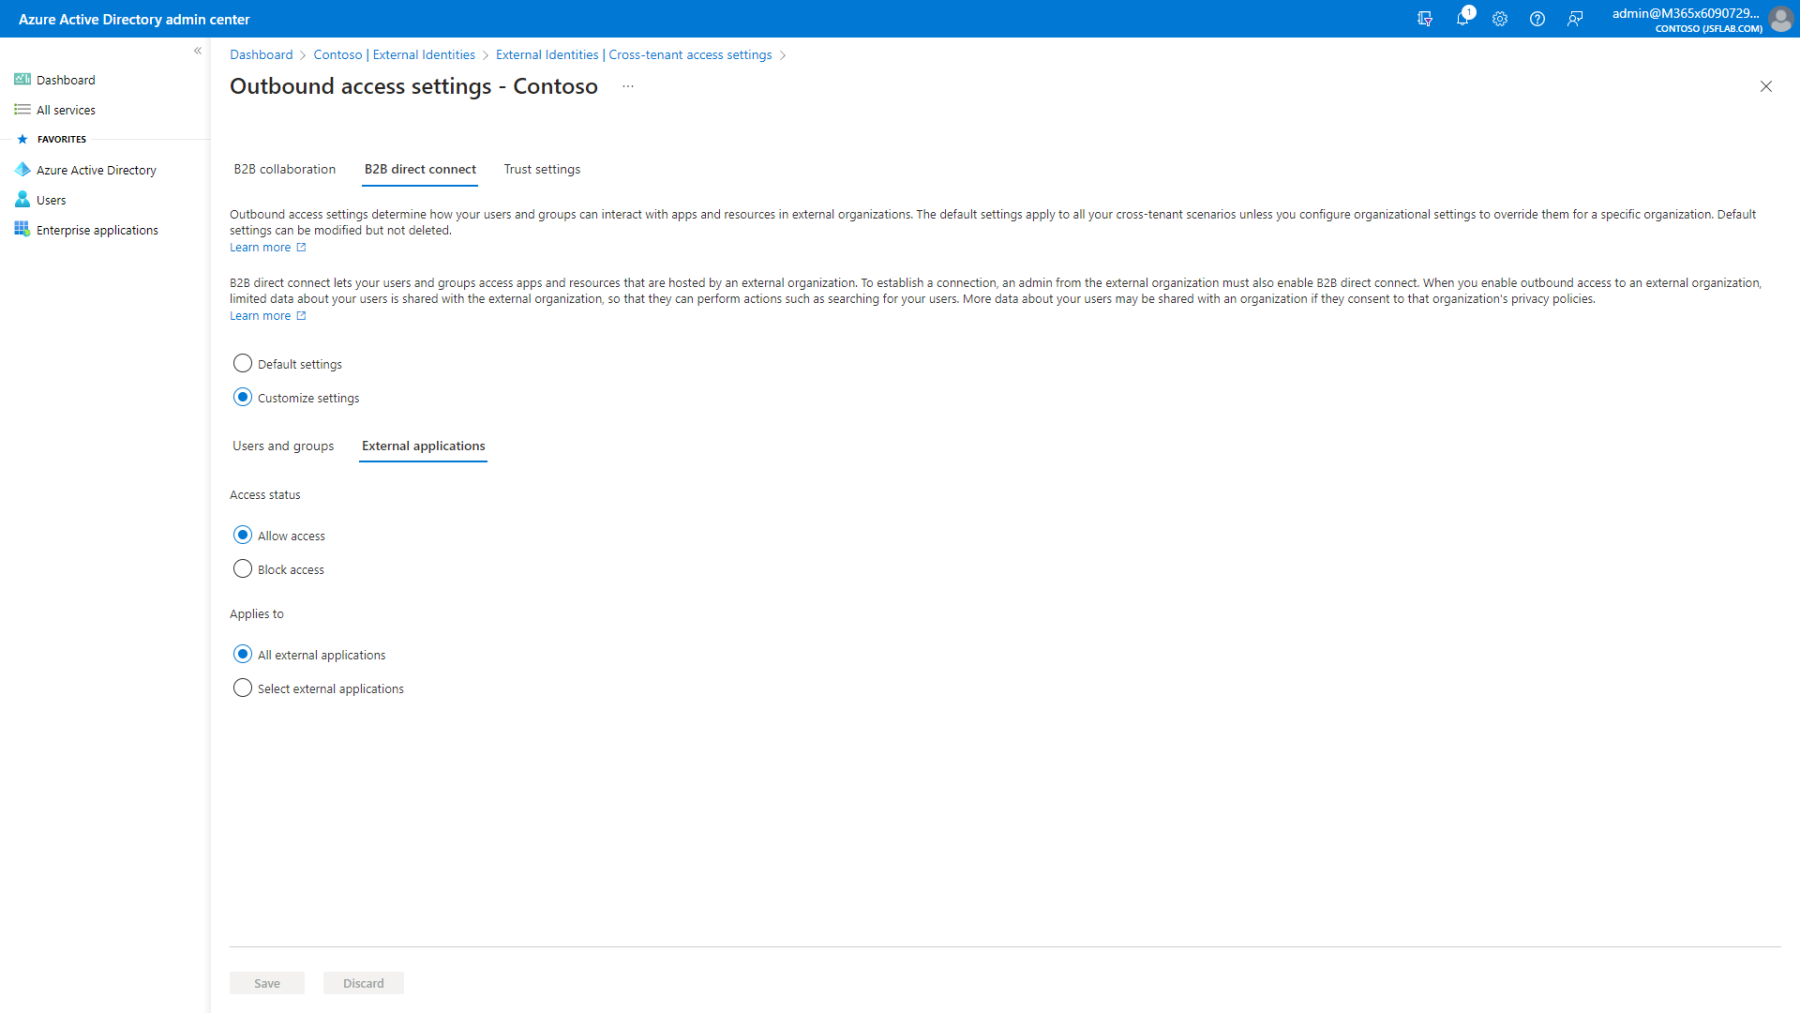Open the notifications bell icon
1800x1013 pixels.
coord(1463,18)
